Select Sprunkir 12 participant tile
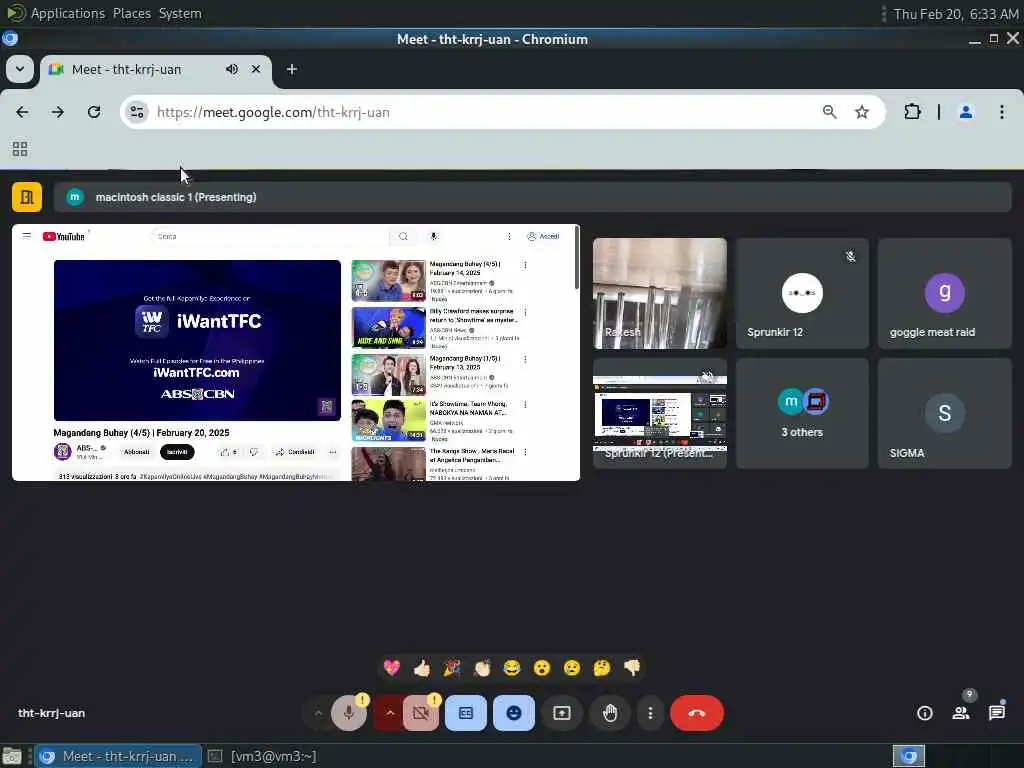1024x768 pixels. coord(802,293)
